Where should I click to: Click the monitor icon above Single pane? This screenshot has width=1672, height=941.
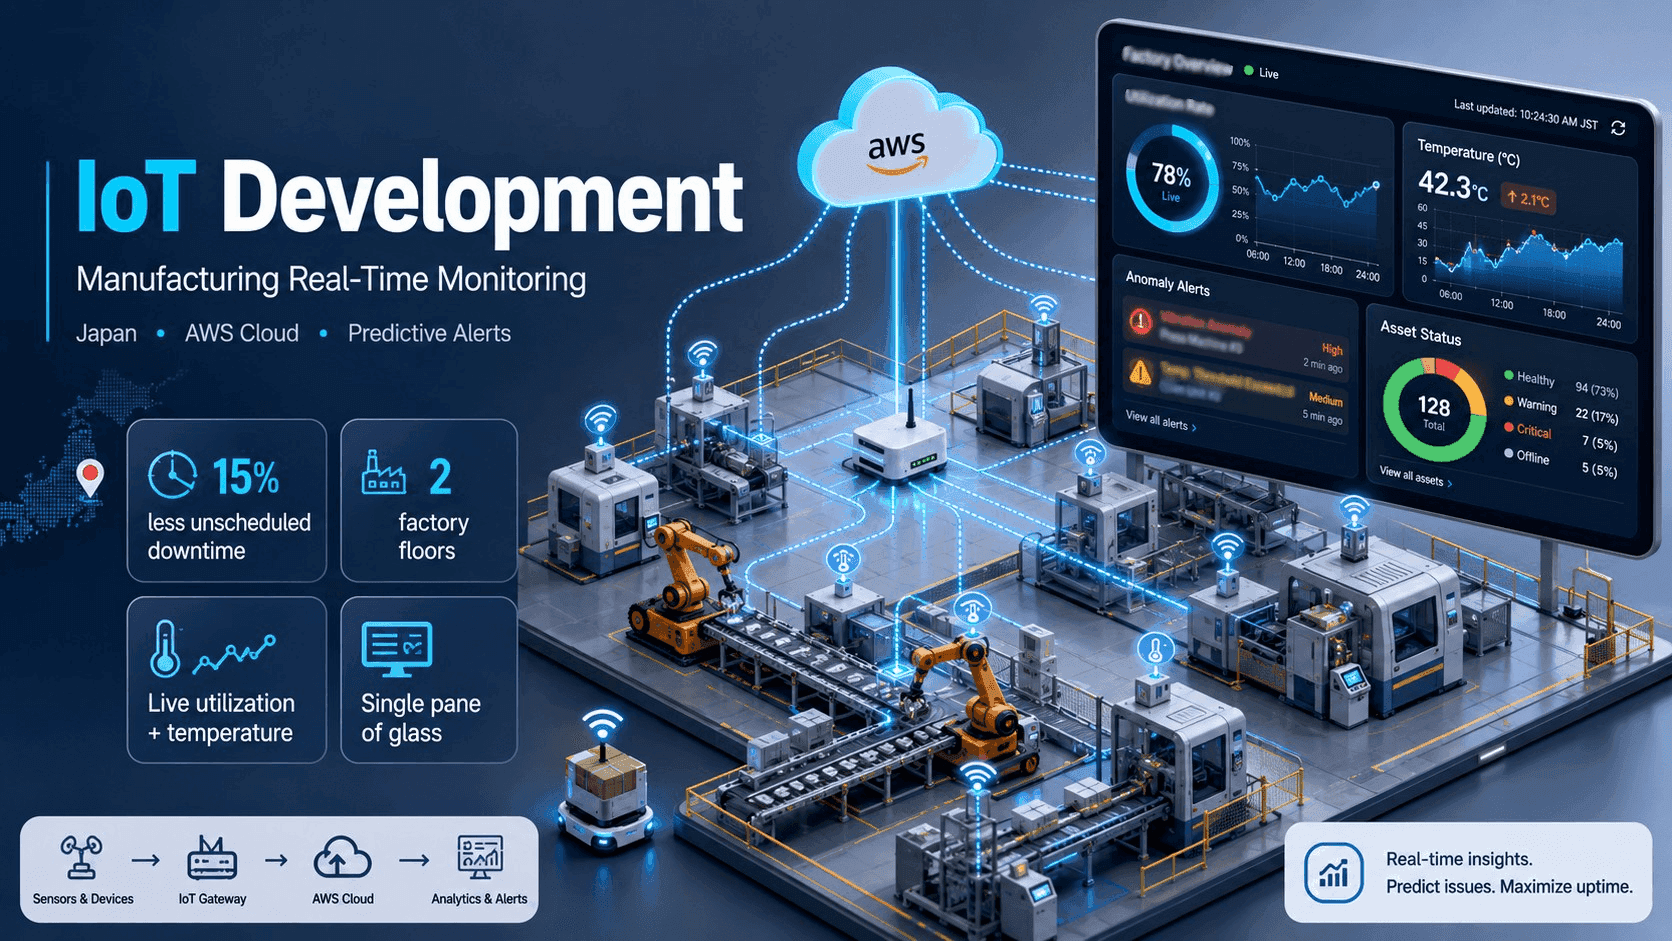(397, 650)
